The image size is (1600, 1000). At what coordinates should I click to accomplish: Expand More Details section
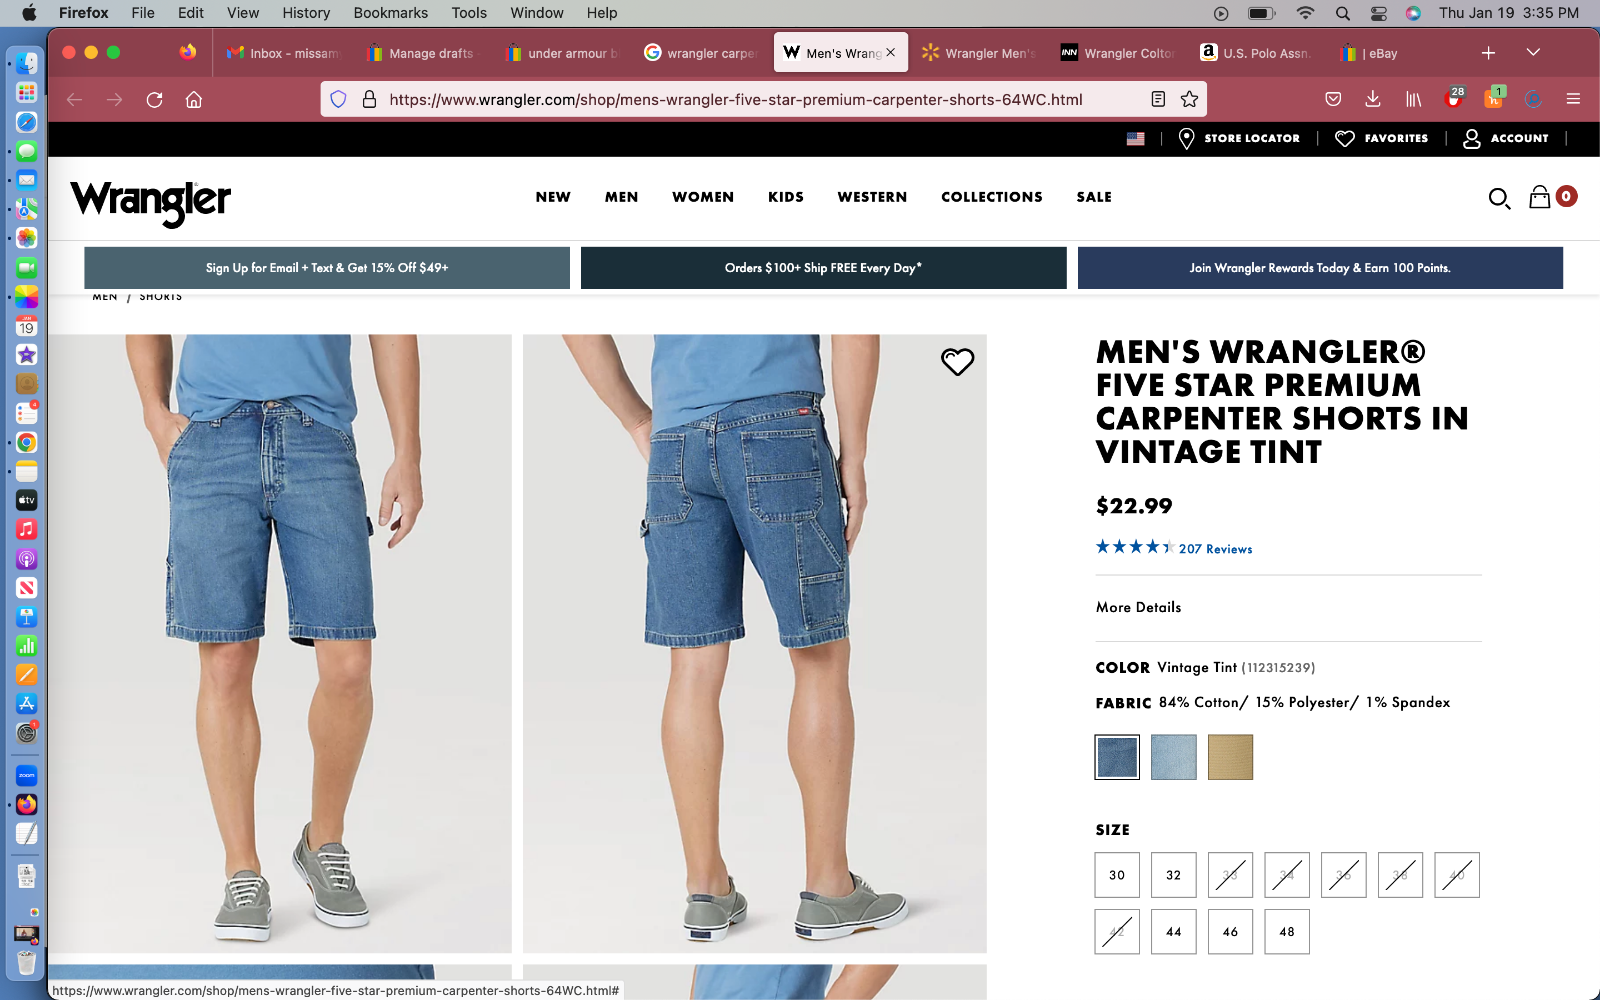tap(1138, 607)
